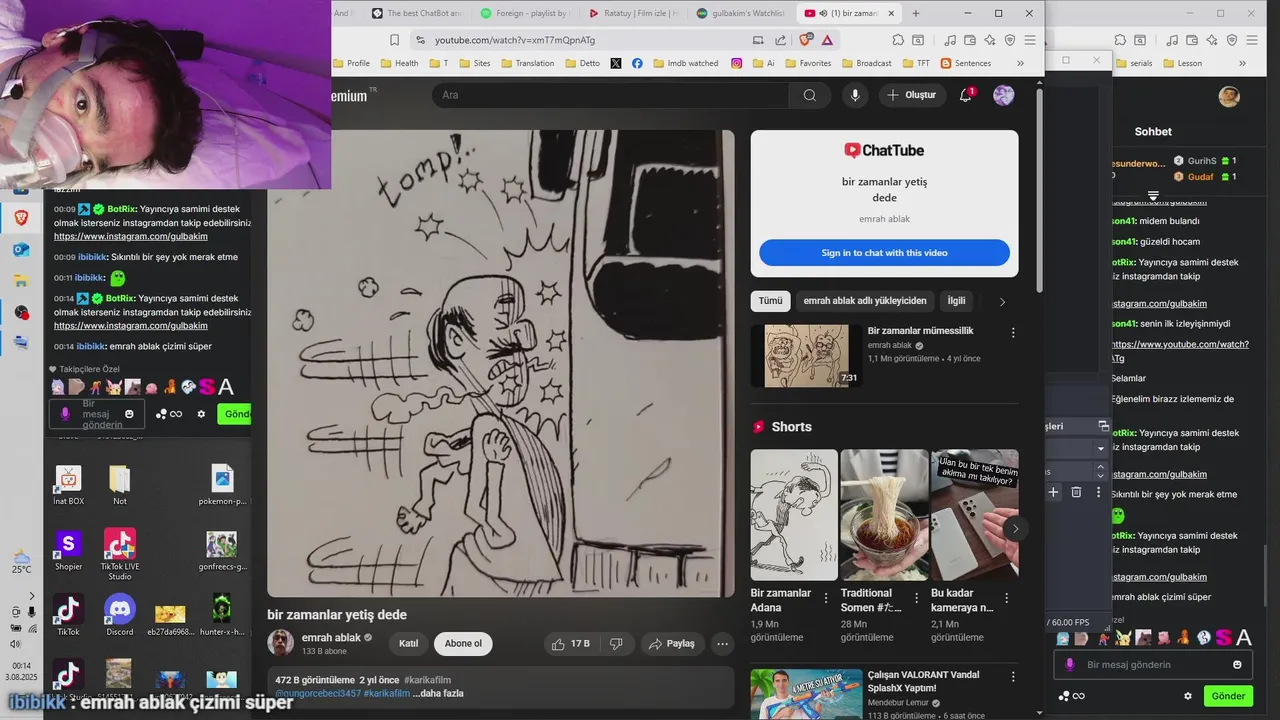Open the Not folder on desktop
This screenshot has height=720, width=1280.
[120, 486]
